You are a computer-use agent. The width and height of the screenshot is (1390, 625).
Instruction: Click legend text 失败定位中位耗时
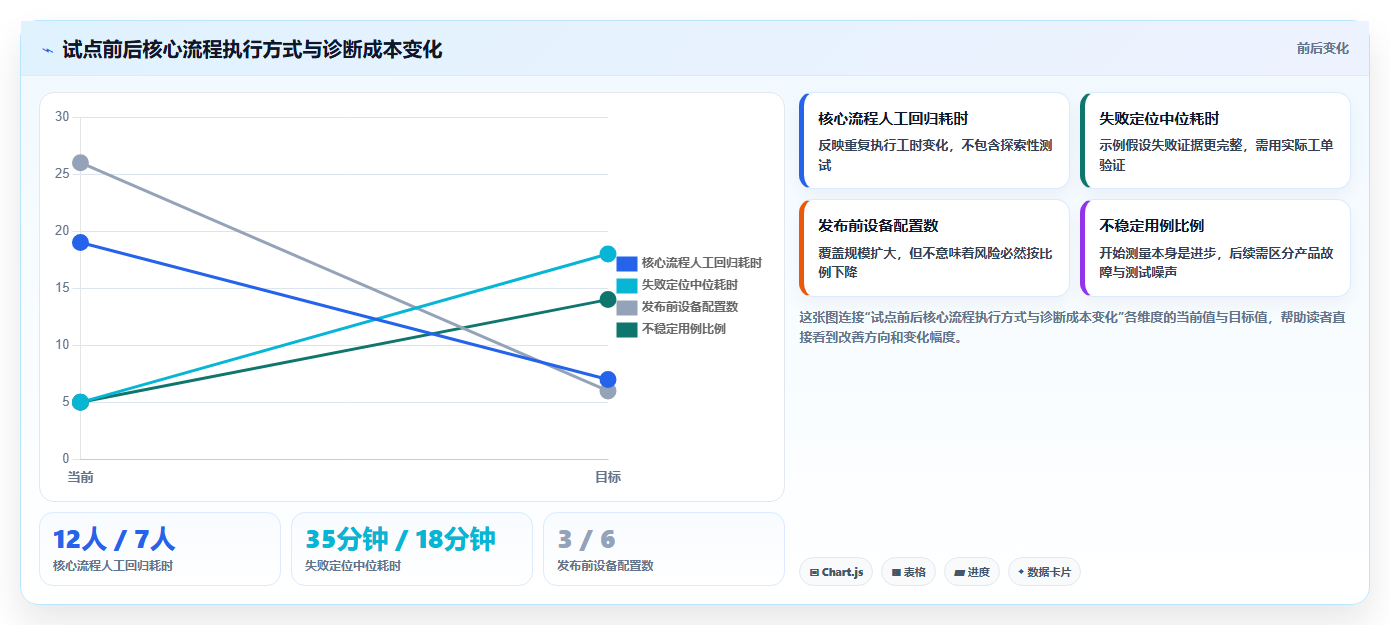pyautogui.click(x=690, y=285)
